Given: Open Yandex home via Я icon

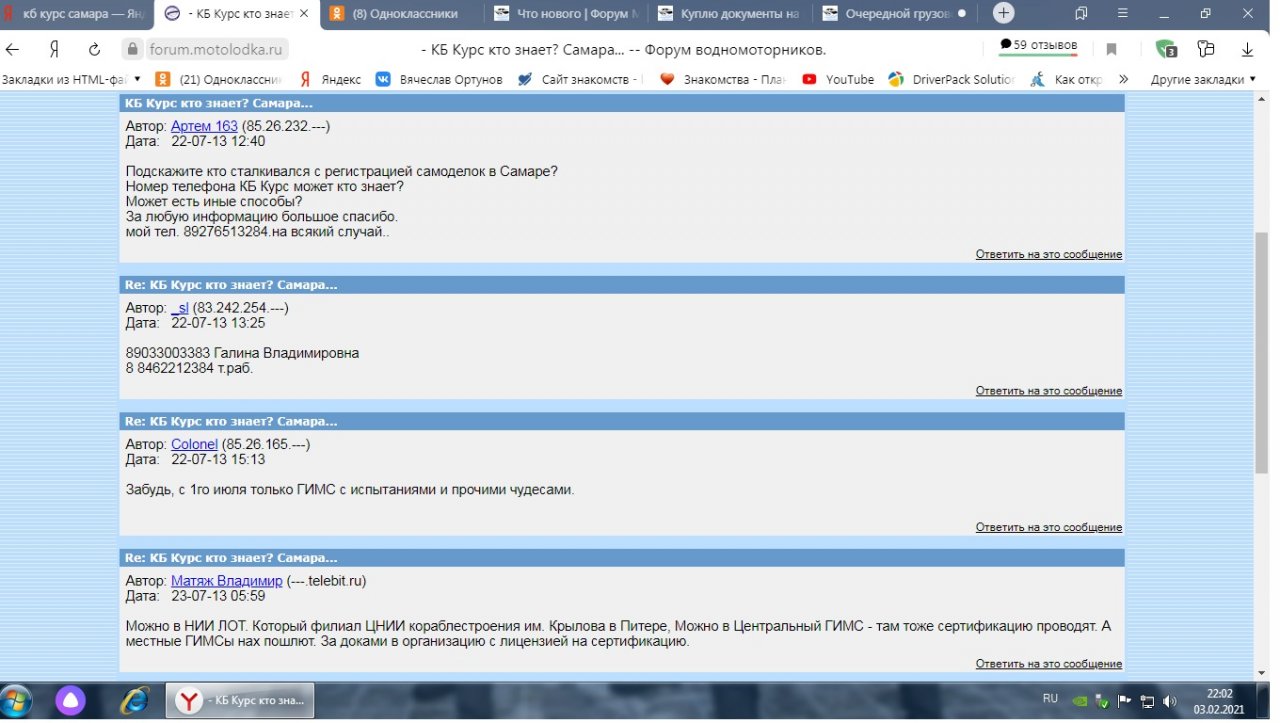Looking at the screenshot, I should coord(56,49).
